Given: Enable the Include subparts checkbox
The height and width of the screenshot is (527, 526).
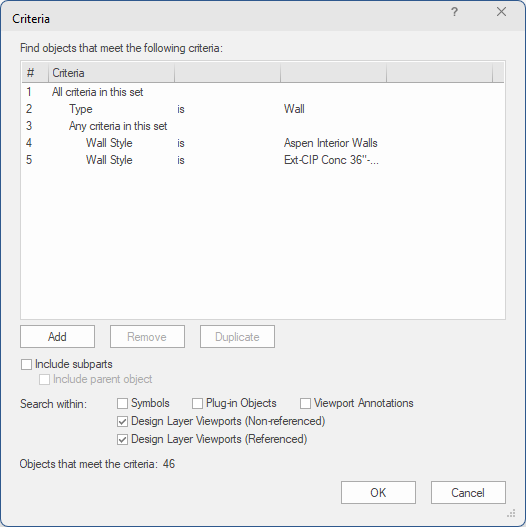Looking at the screenshot, I should [26, 364].
